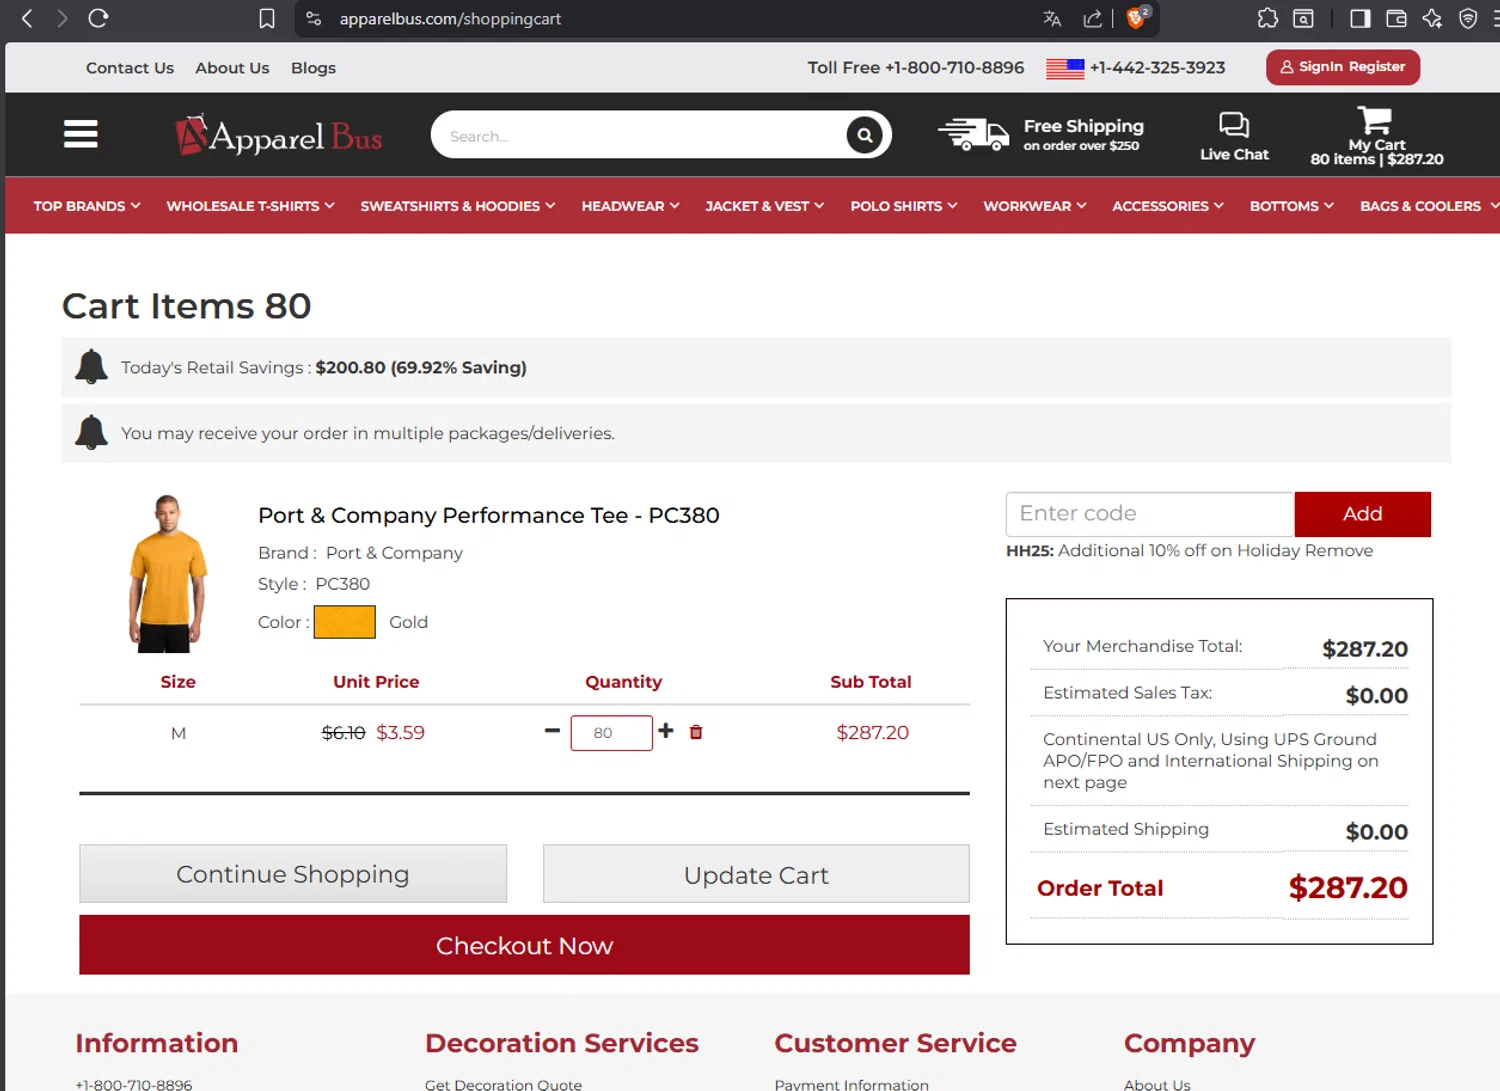The width and height of the screenshot is (1500, 1091).
Task: Decrease quantity with the minus icon
Action: pos(552,731)
